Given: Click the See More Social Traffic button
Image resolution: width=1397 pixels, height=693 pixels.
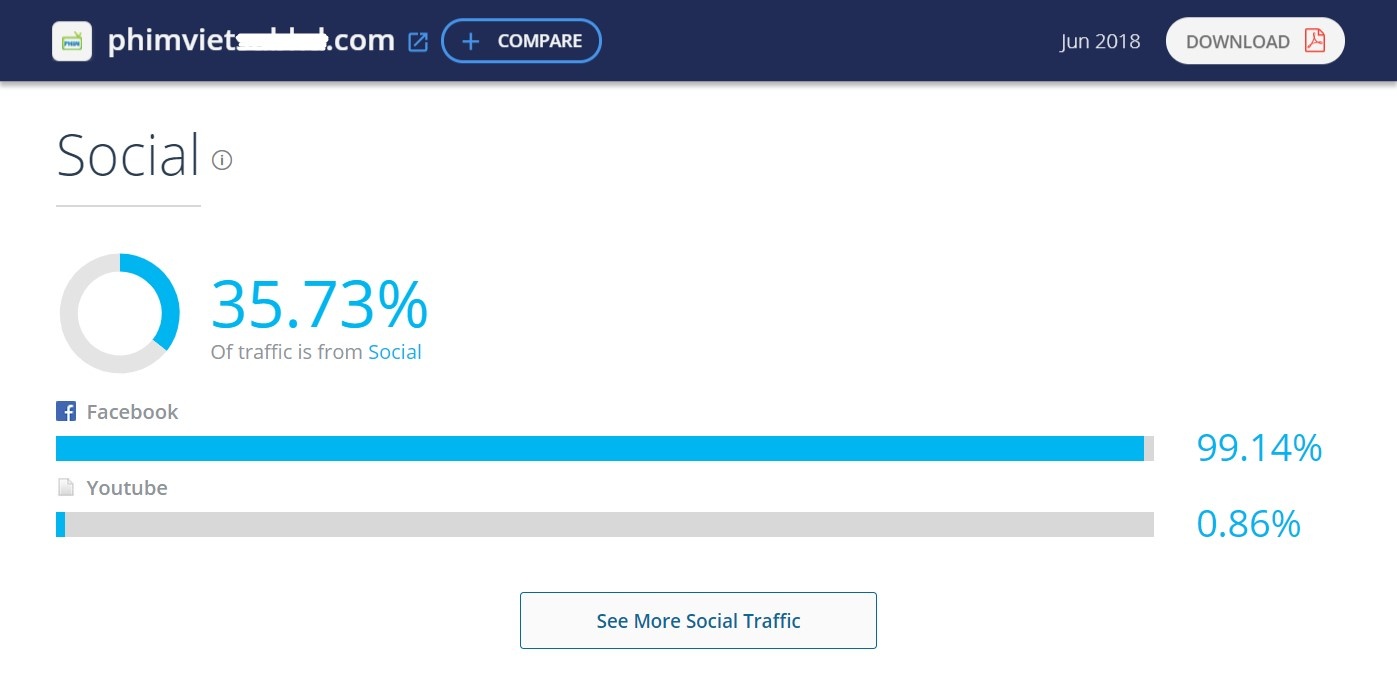Looking at the screenshot, I should tap(698, 620).
